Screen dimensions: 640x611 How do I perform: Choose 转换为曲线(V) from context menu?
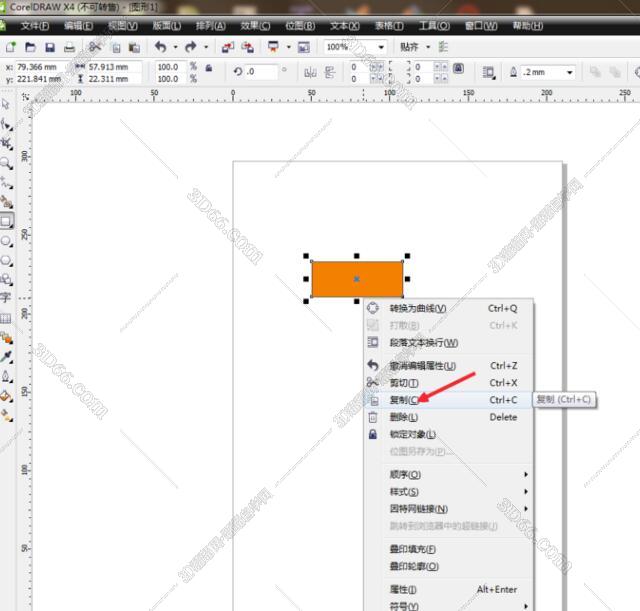[x=417, y=308]
